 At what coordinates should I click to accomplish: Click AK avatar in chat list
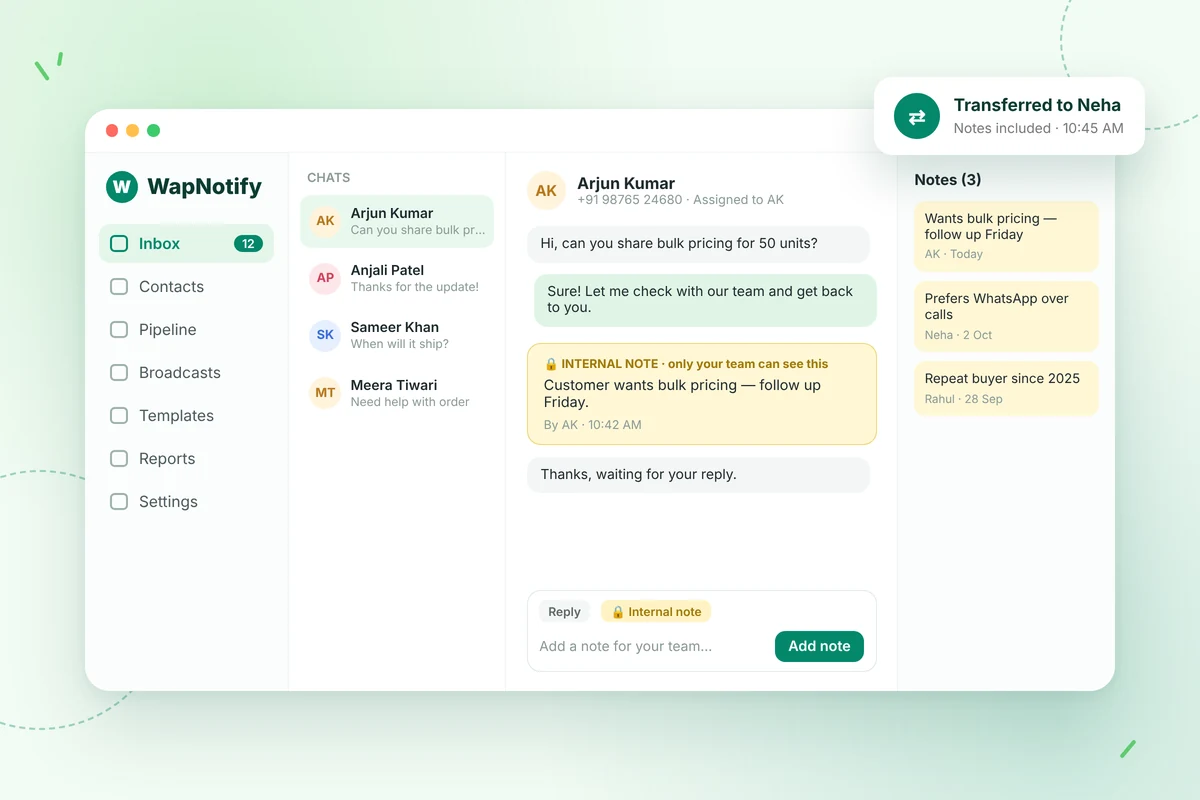[x=325, y=221]
